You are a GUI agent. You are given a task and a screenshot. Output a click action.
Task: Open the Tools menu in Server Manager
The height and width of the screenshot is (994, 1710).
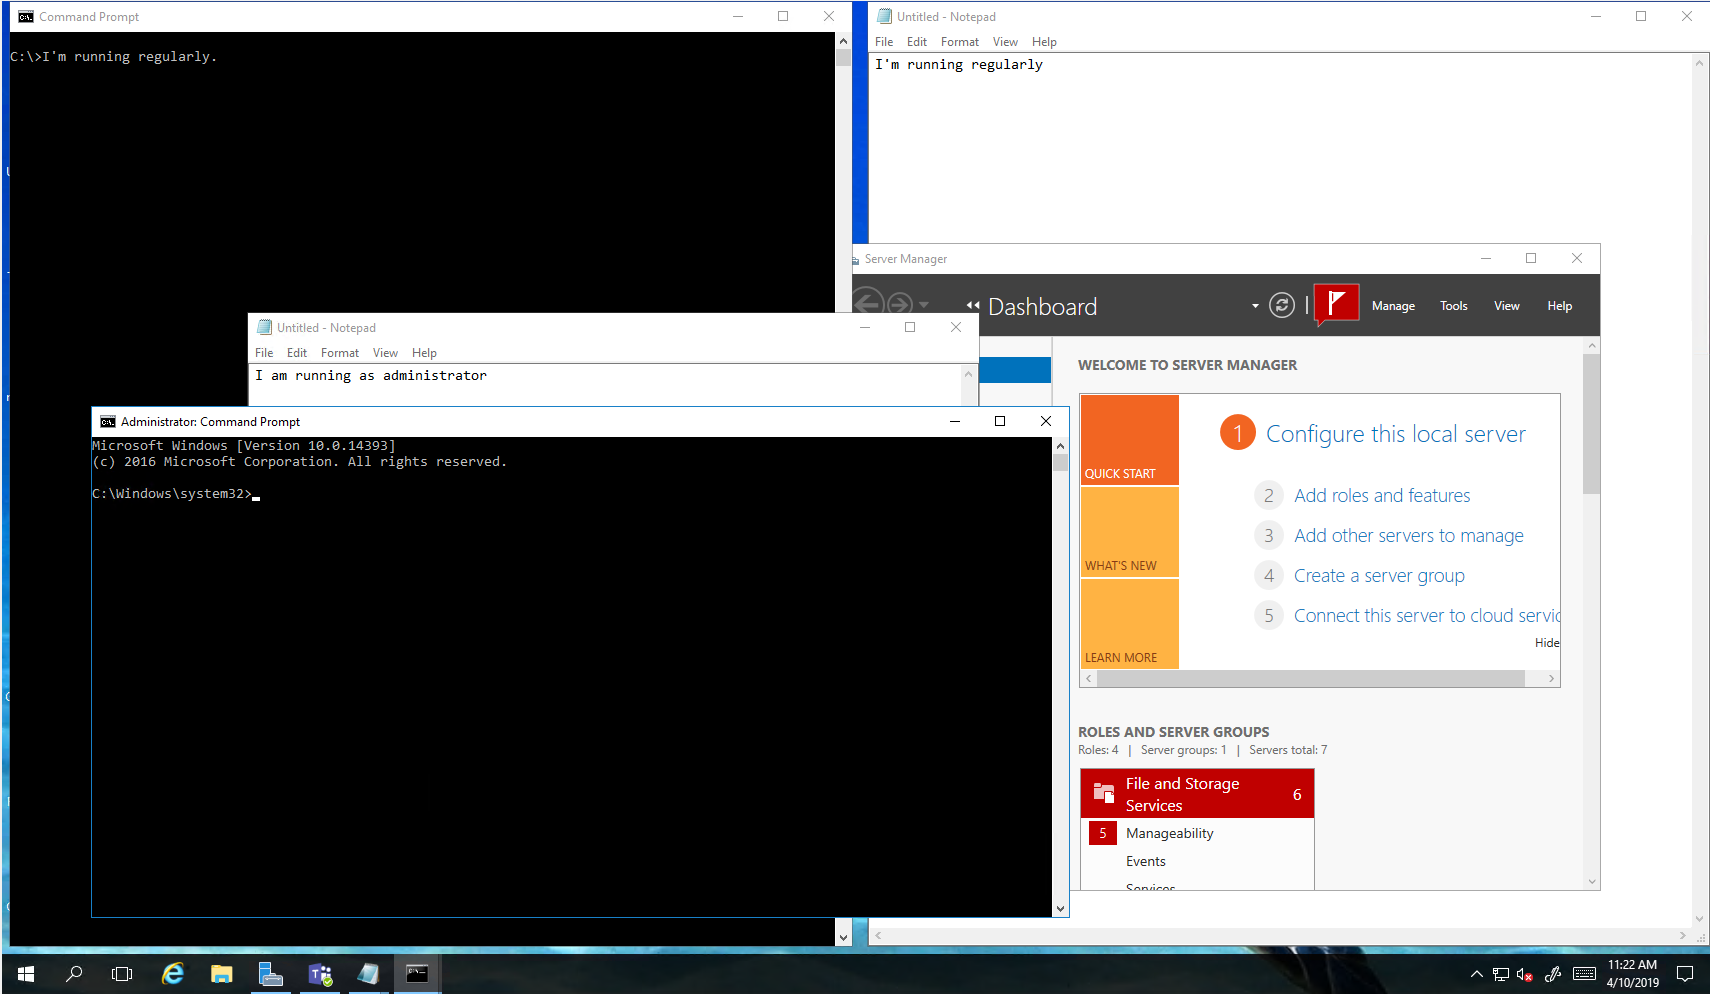pyautogui.click(x=1454, y=306)
